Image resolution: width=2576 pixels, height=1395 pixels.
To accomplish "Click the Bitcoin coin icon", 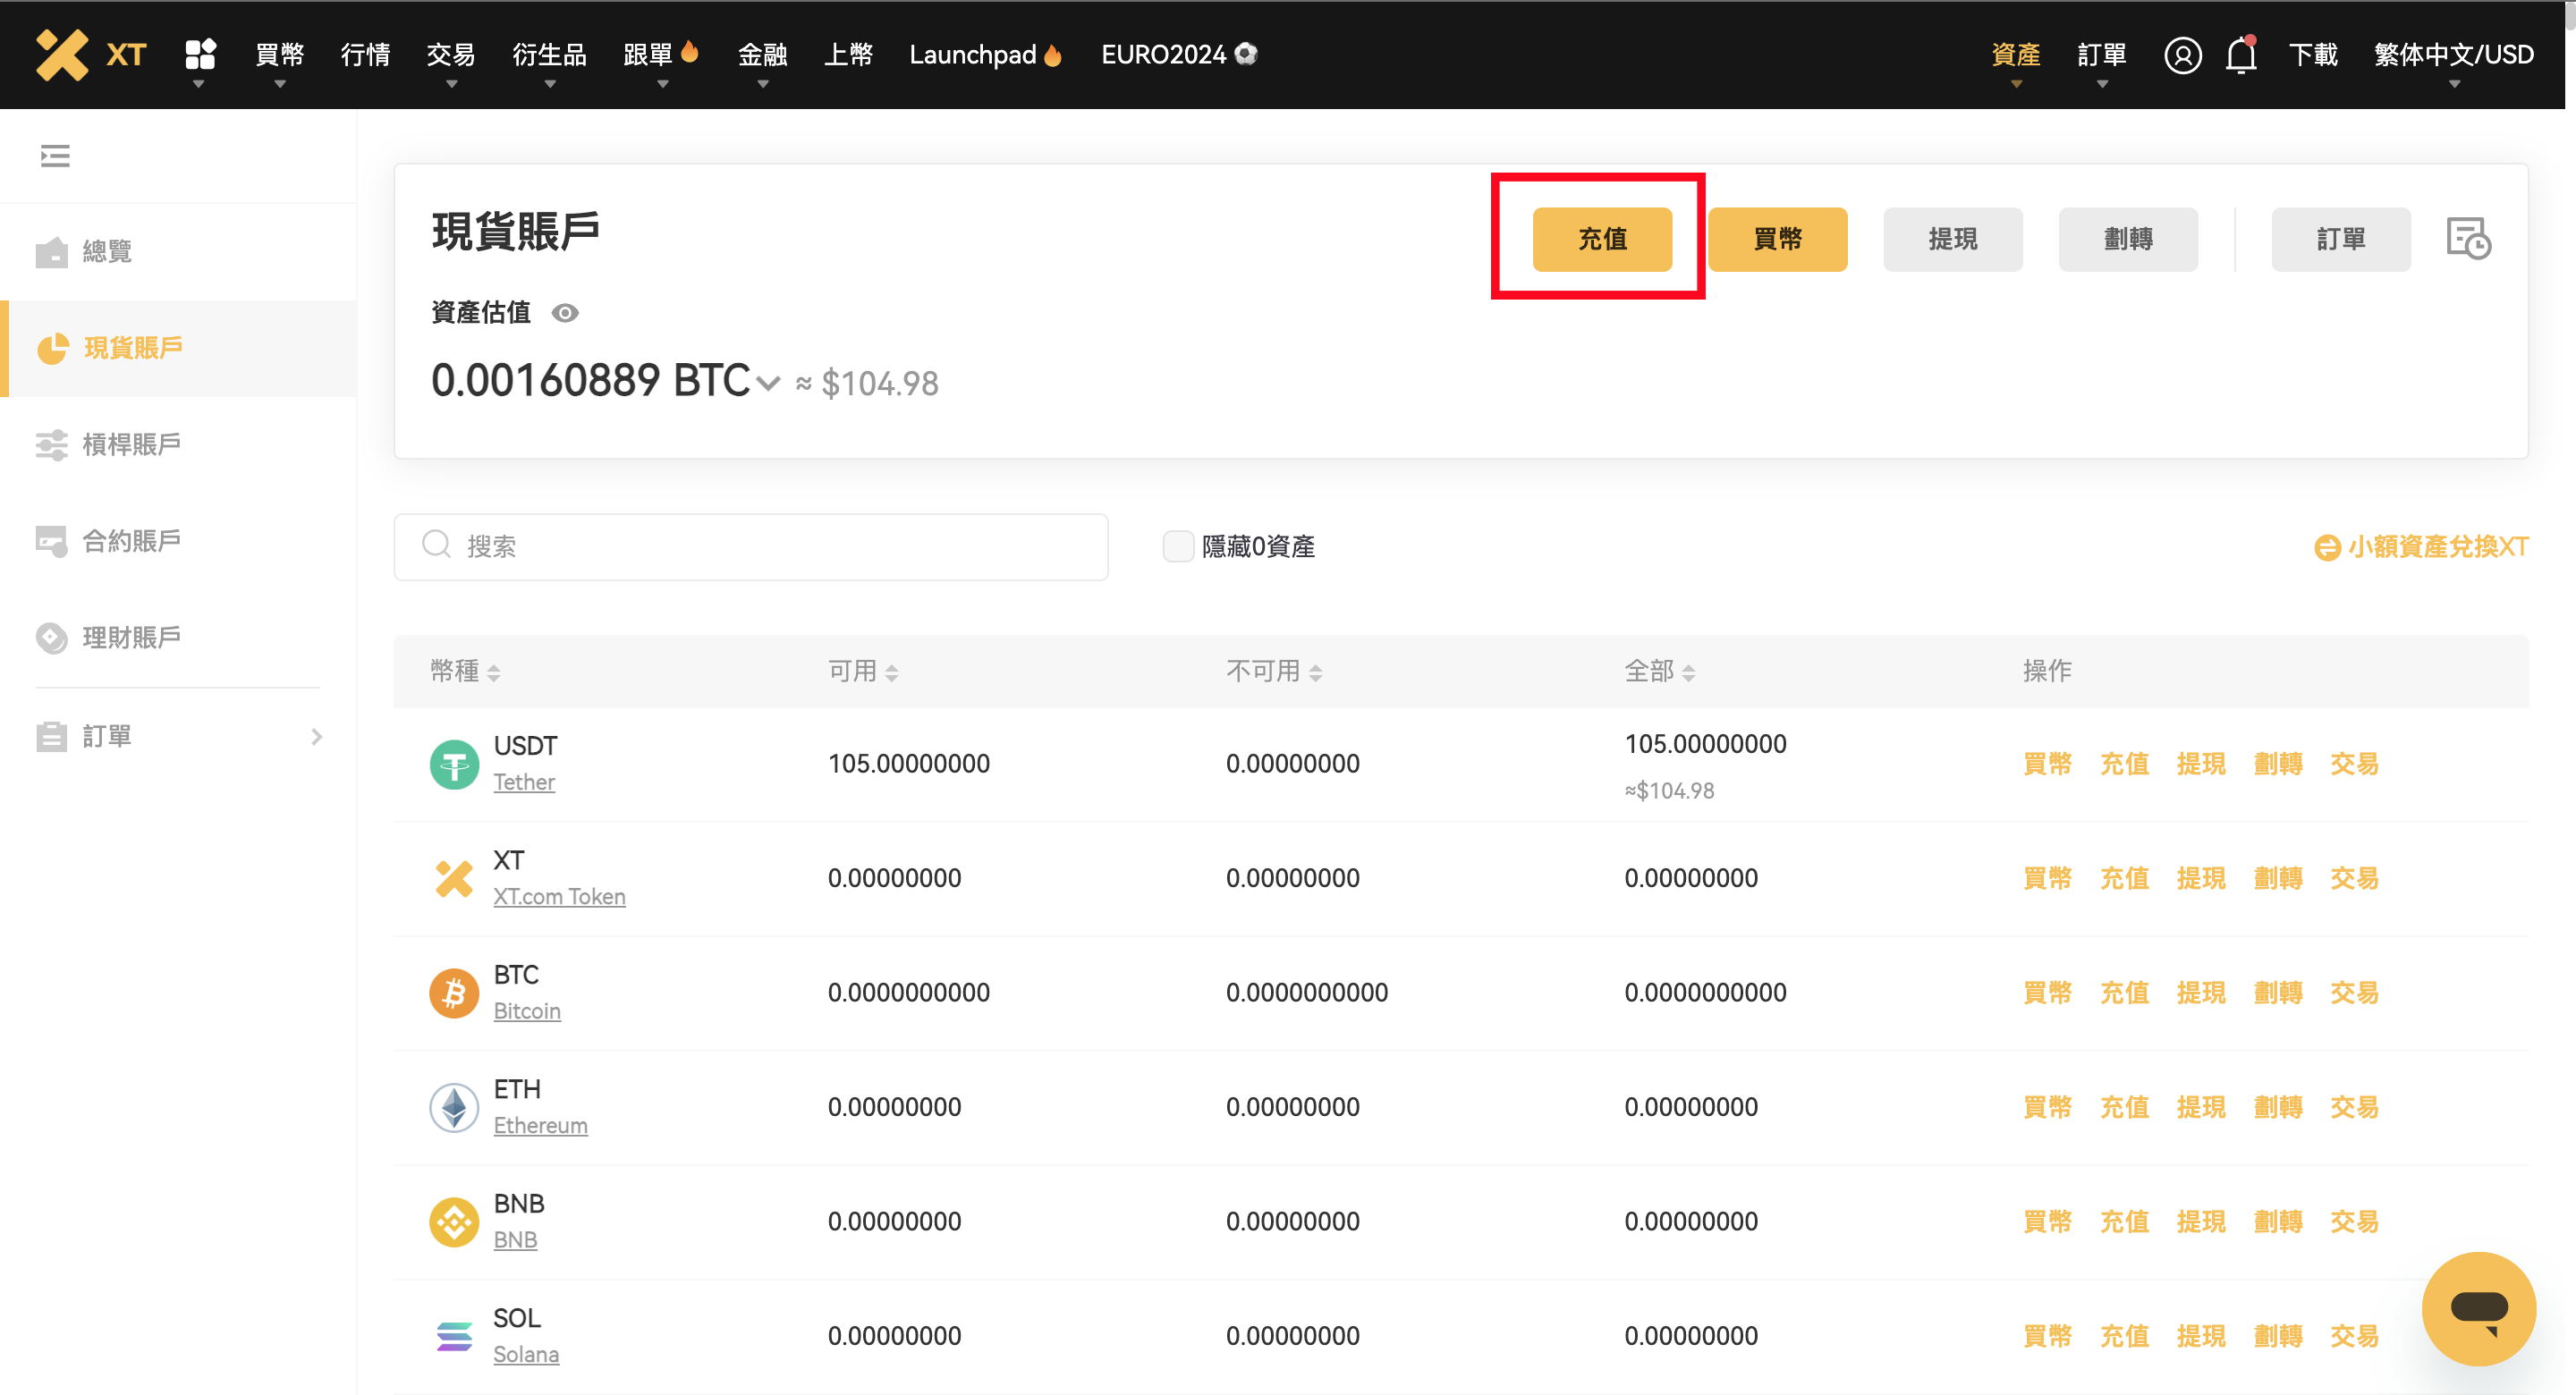I will click(454, 993).
